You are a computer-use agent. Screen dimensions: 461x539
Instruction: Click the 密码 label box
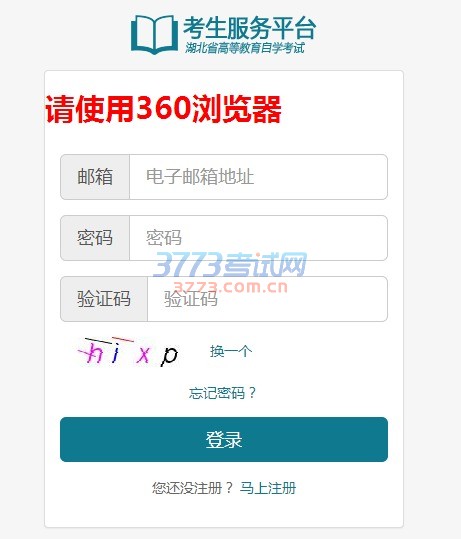pos(95,238)
